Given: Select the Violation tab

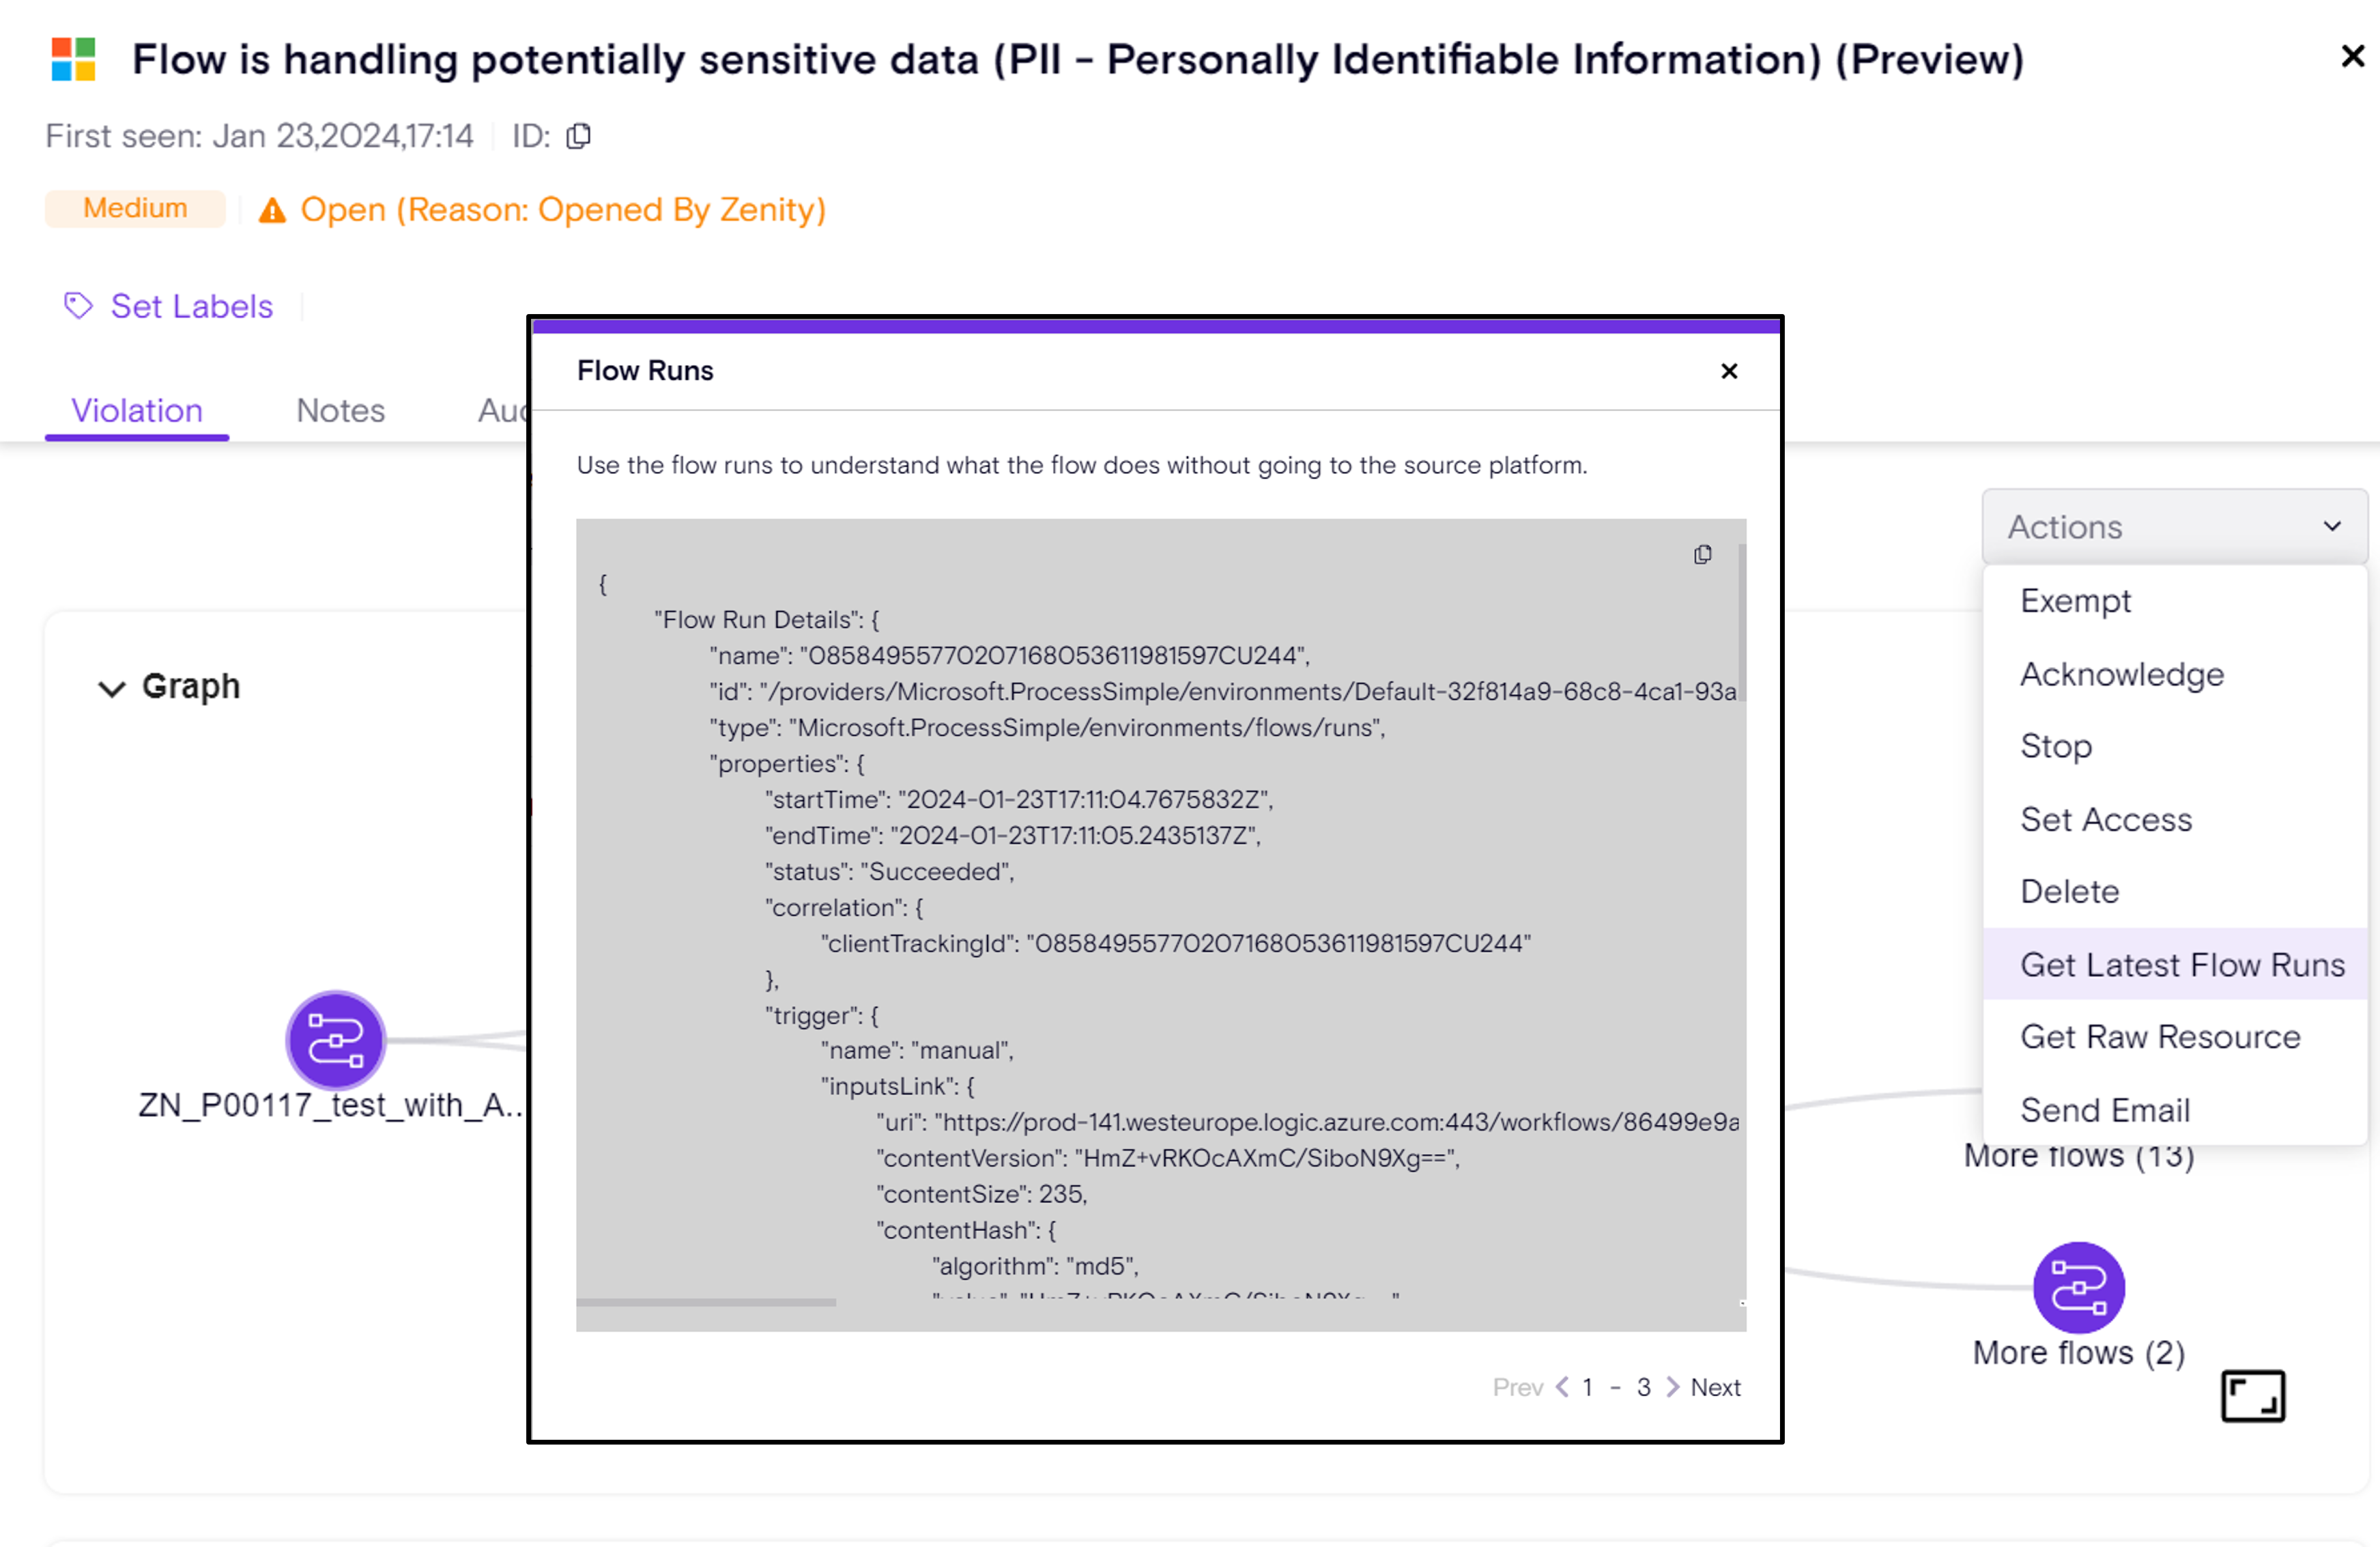Looking at the screenshot, I should (x=137, y=410).
